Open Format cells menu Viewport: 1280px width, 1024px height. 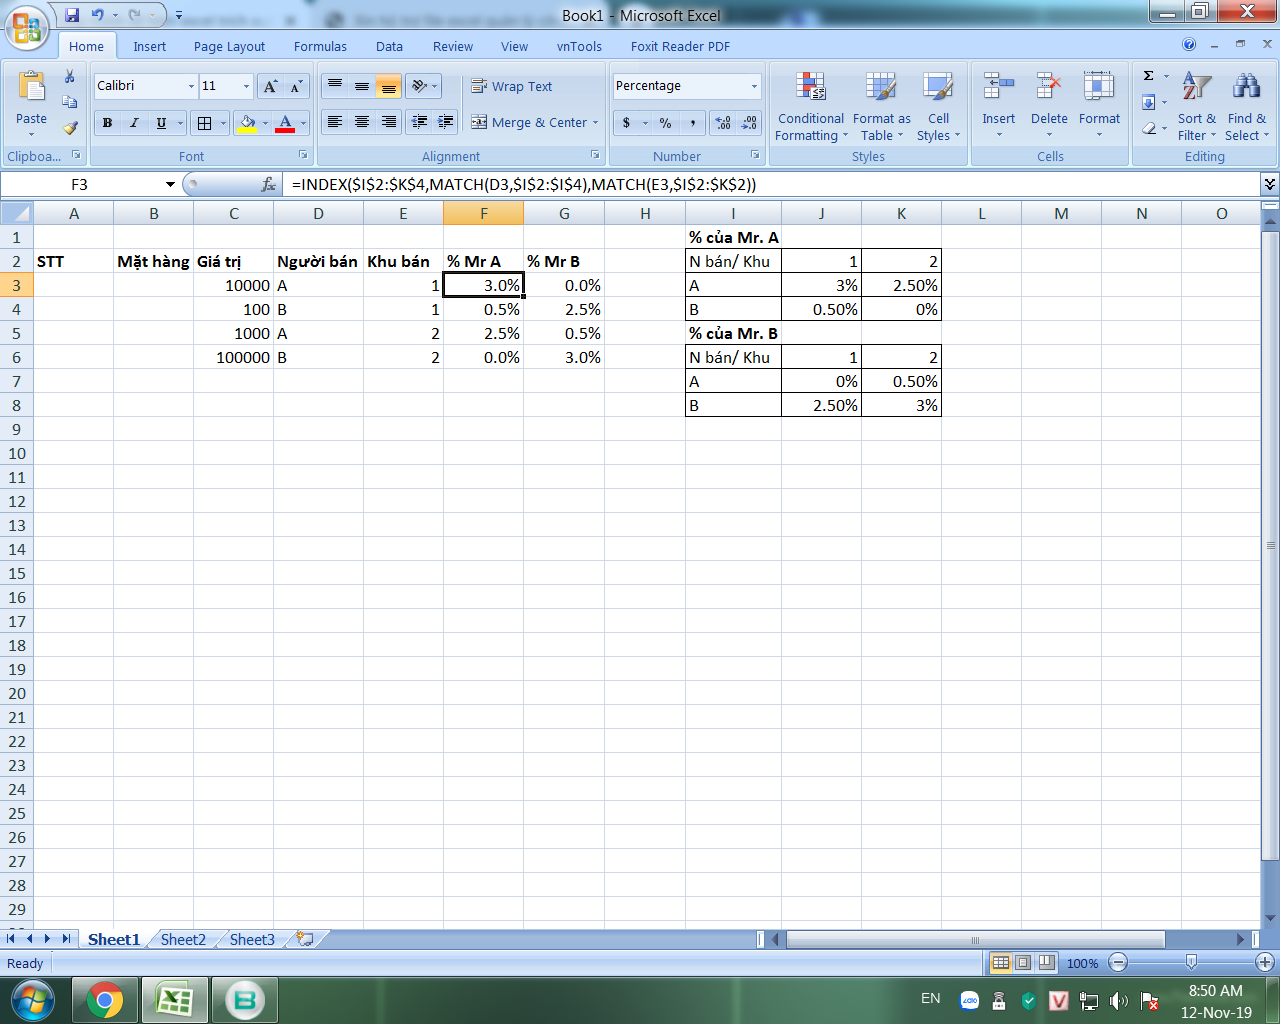coord(1099,104)
